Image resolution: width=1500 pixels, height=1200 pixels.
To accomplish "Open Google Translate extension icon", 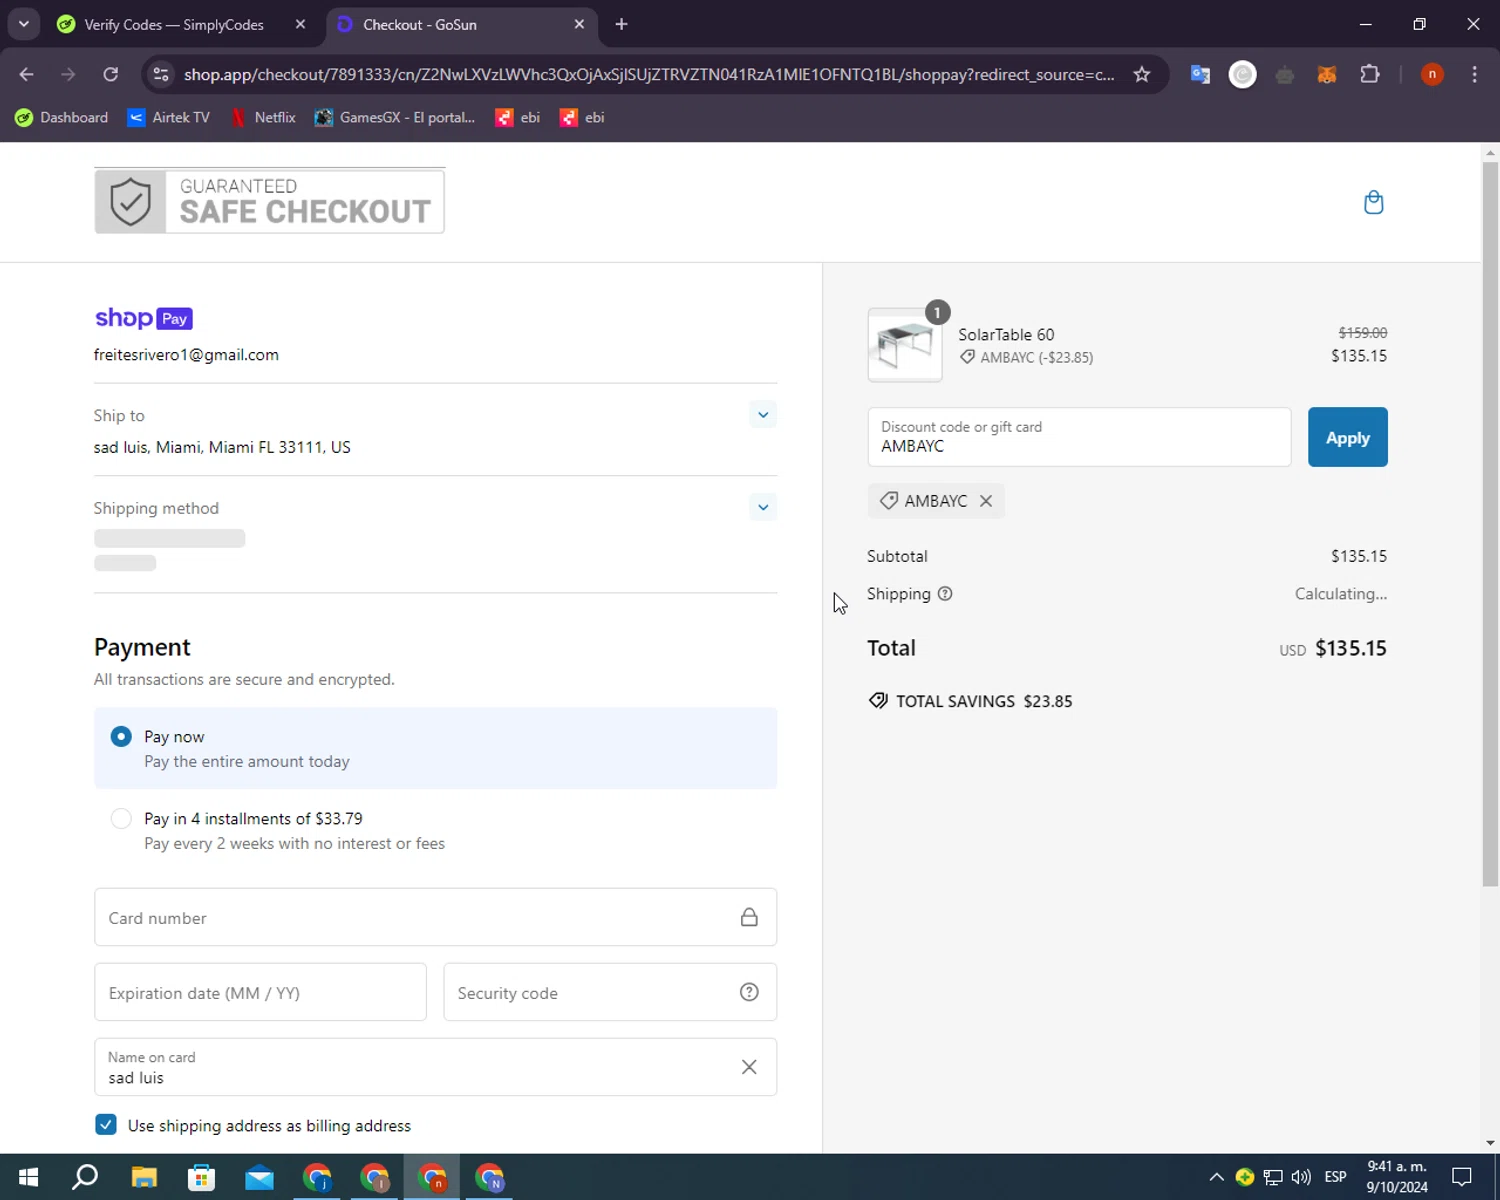I will pos(1200,74).
